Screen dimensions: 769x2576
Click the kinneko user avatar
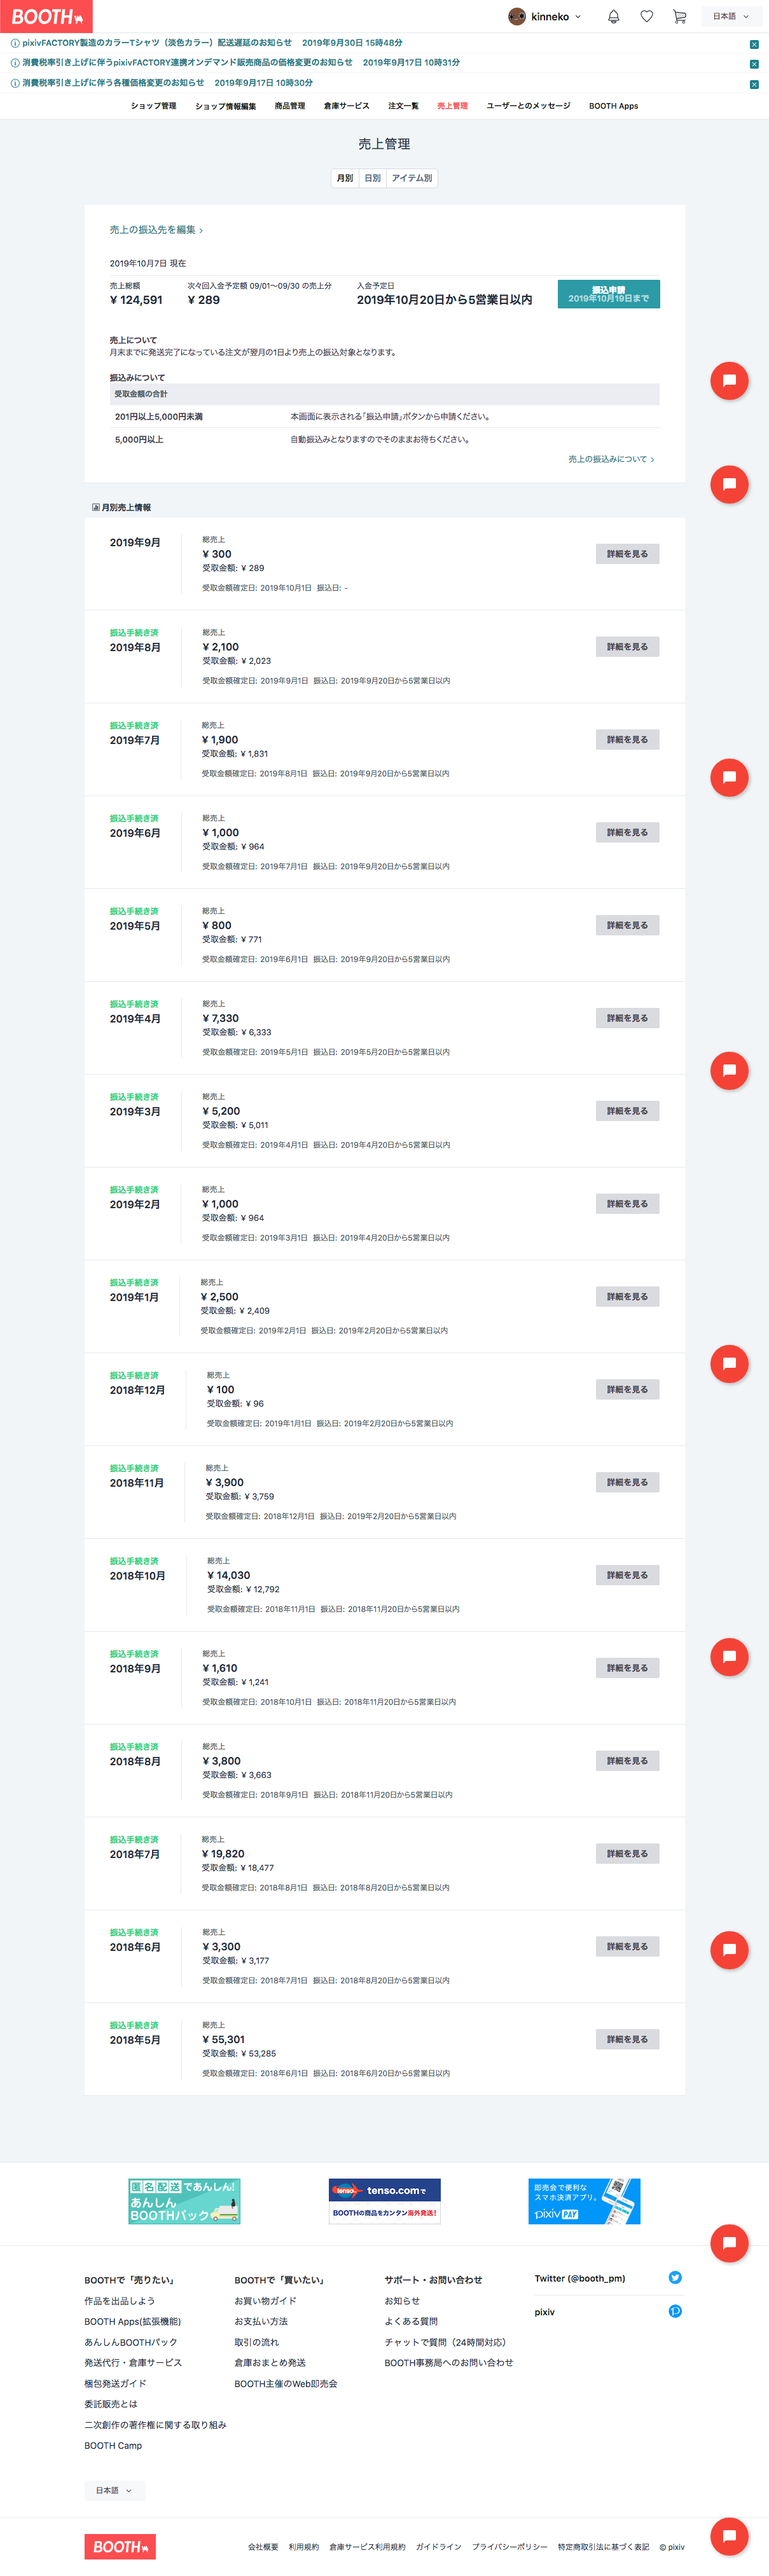517,17
